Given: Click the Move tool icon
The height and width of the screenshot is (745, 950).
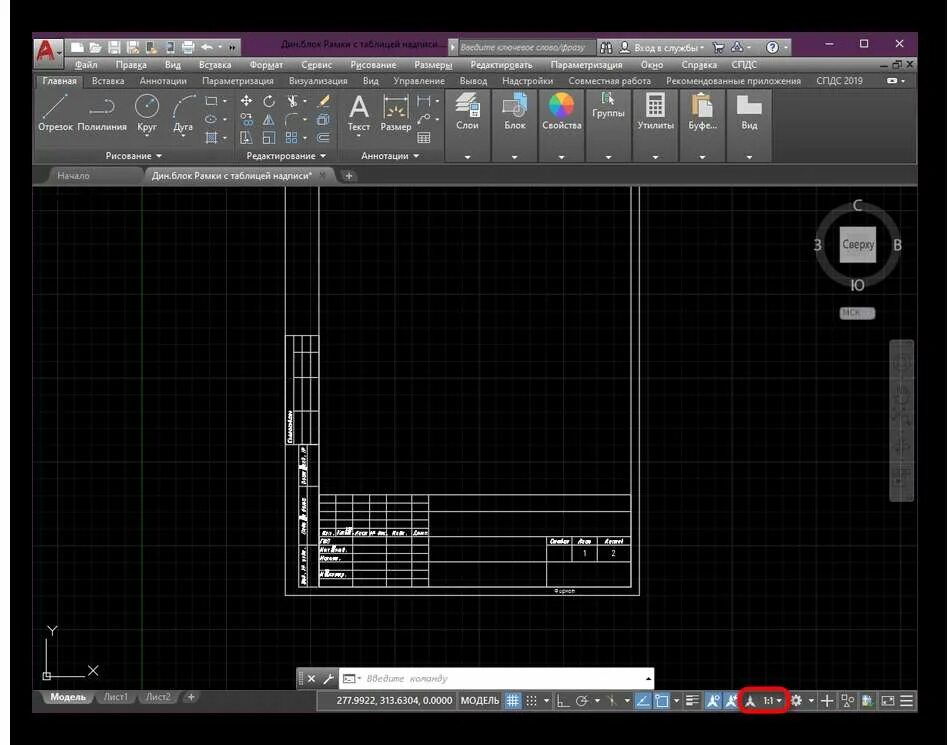Looking at the screenshot, I should [246, 101].
